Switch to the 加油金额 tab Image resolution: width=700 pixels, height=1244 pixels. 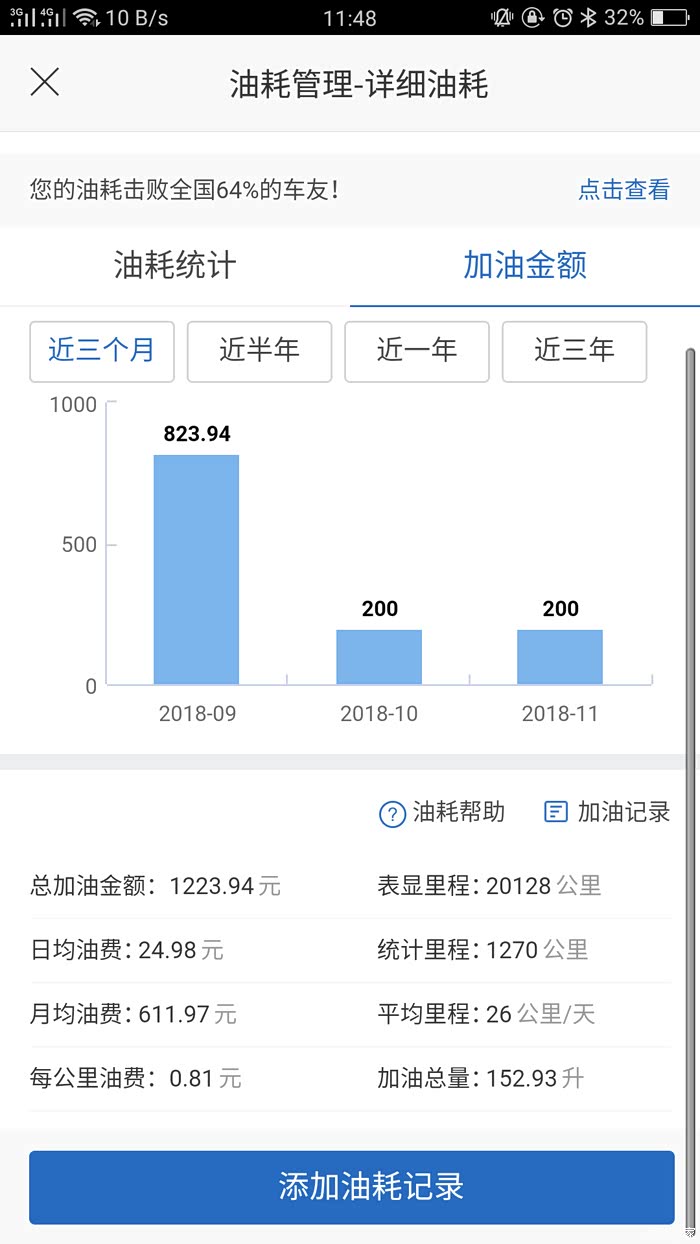525,266
